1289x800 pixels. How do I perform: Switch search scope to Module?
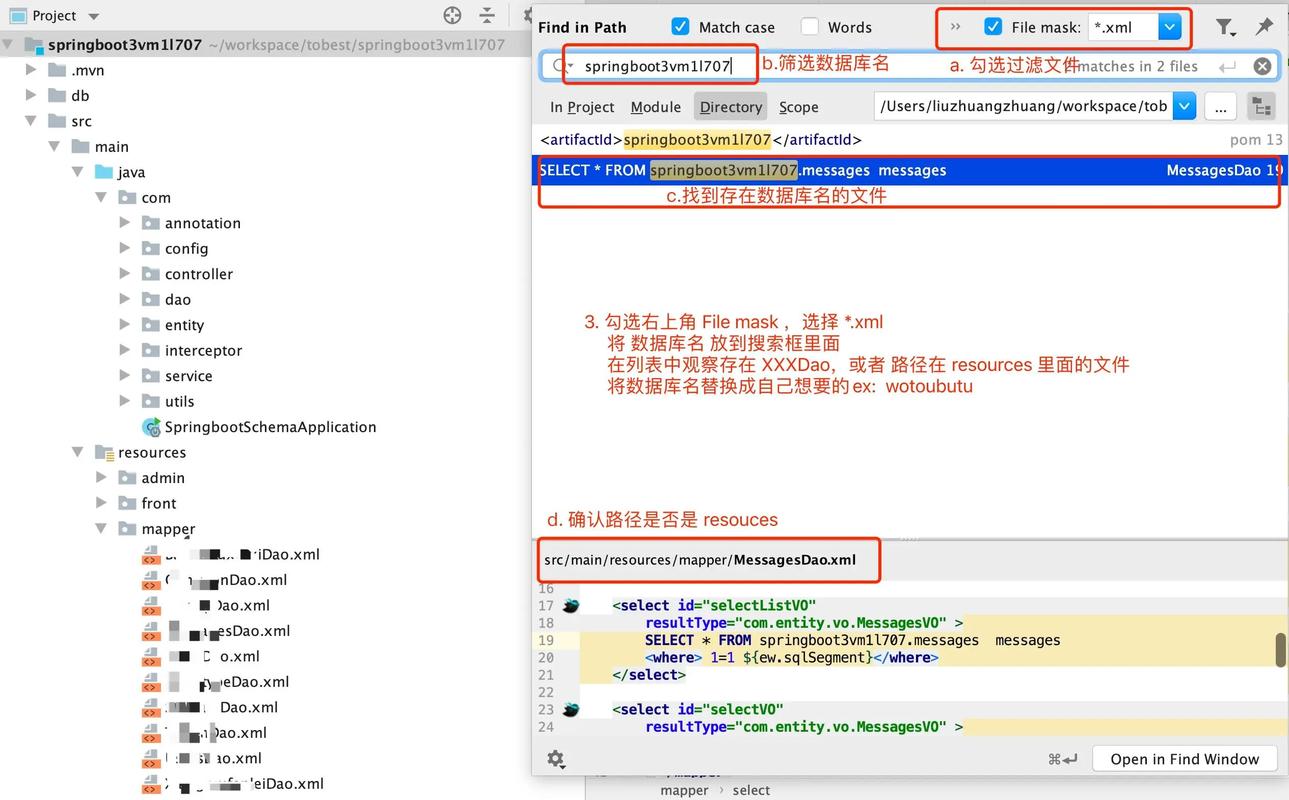[655, 105]
